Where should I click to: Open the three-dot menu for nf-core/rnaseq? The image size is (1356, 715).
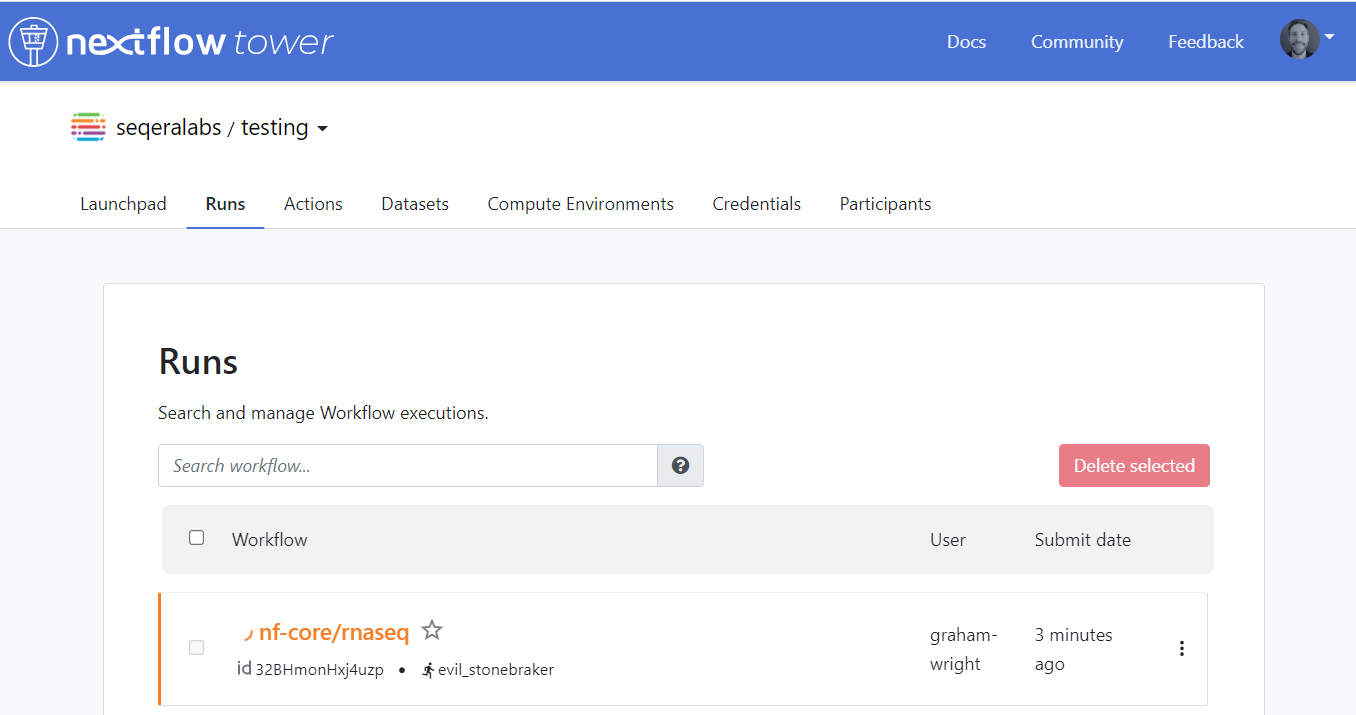click(x=1182, y=648)
